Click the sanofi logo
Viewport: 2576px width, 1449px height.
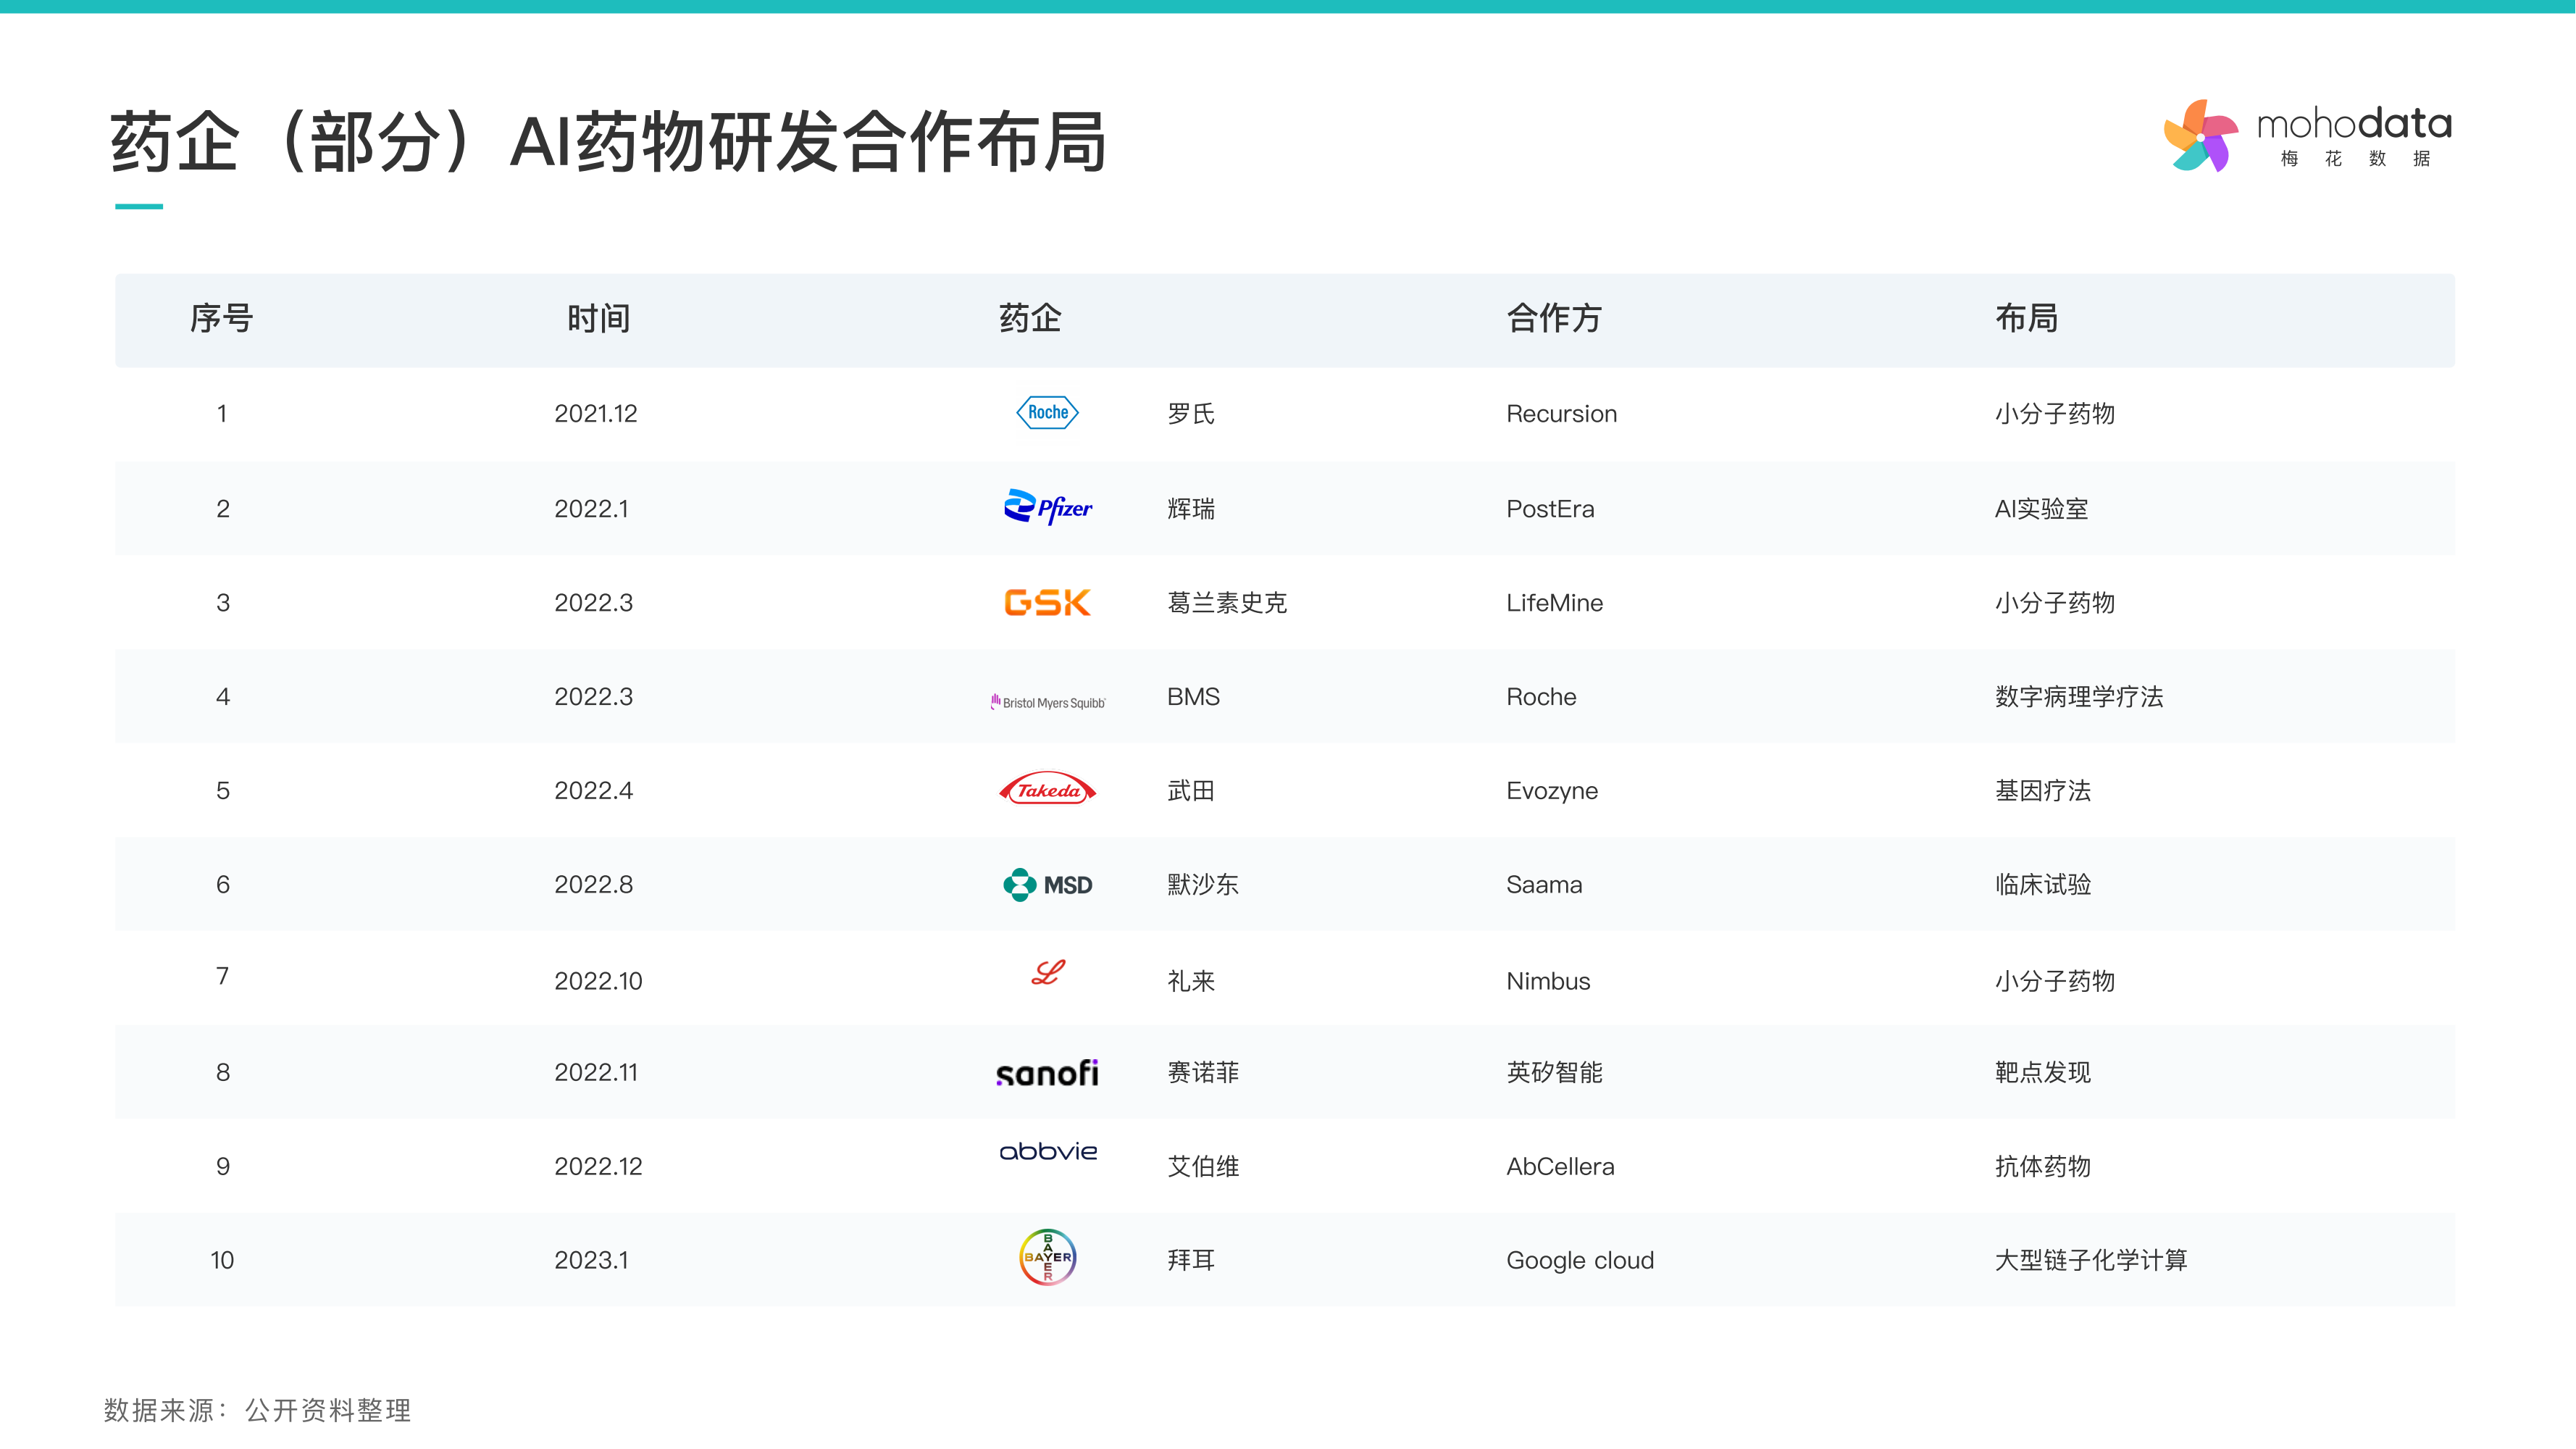pyautogui.click(x=1047, y=1073)
